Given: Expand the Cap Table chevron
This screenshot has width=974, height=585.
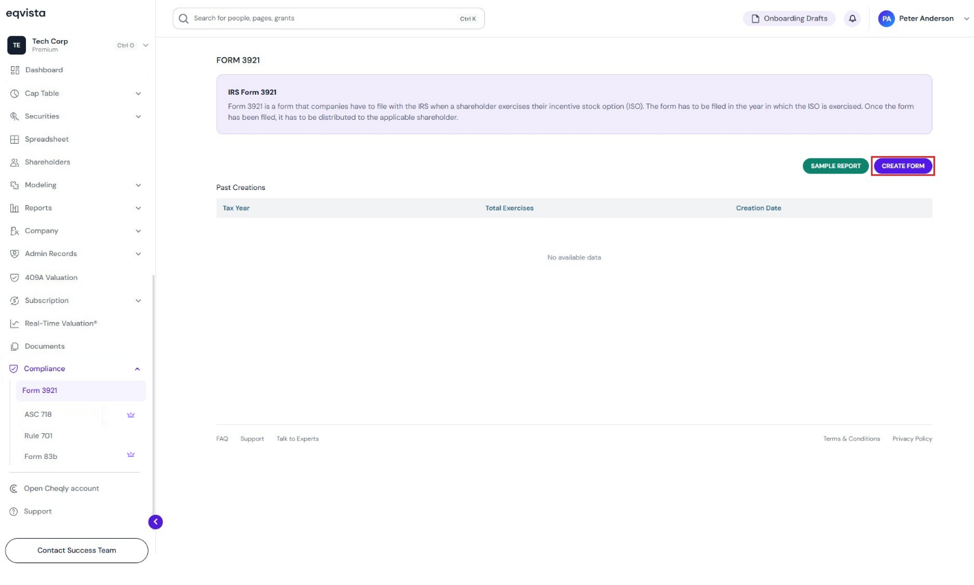Looking at the screenshot, I should pyautogui.click(x=138, y=94).
